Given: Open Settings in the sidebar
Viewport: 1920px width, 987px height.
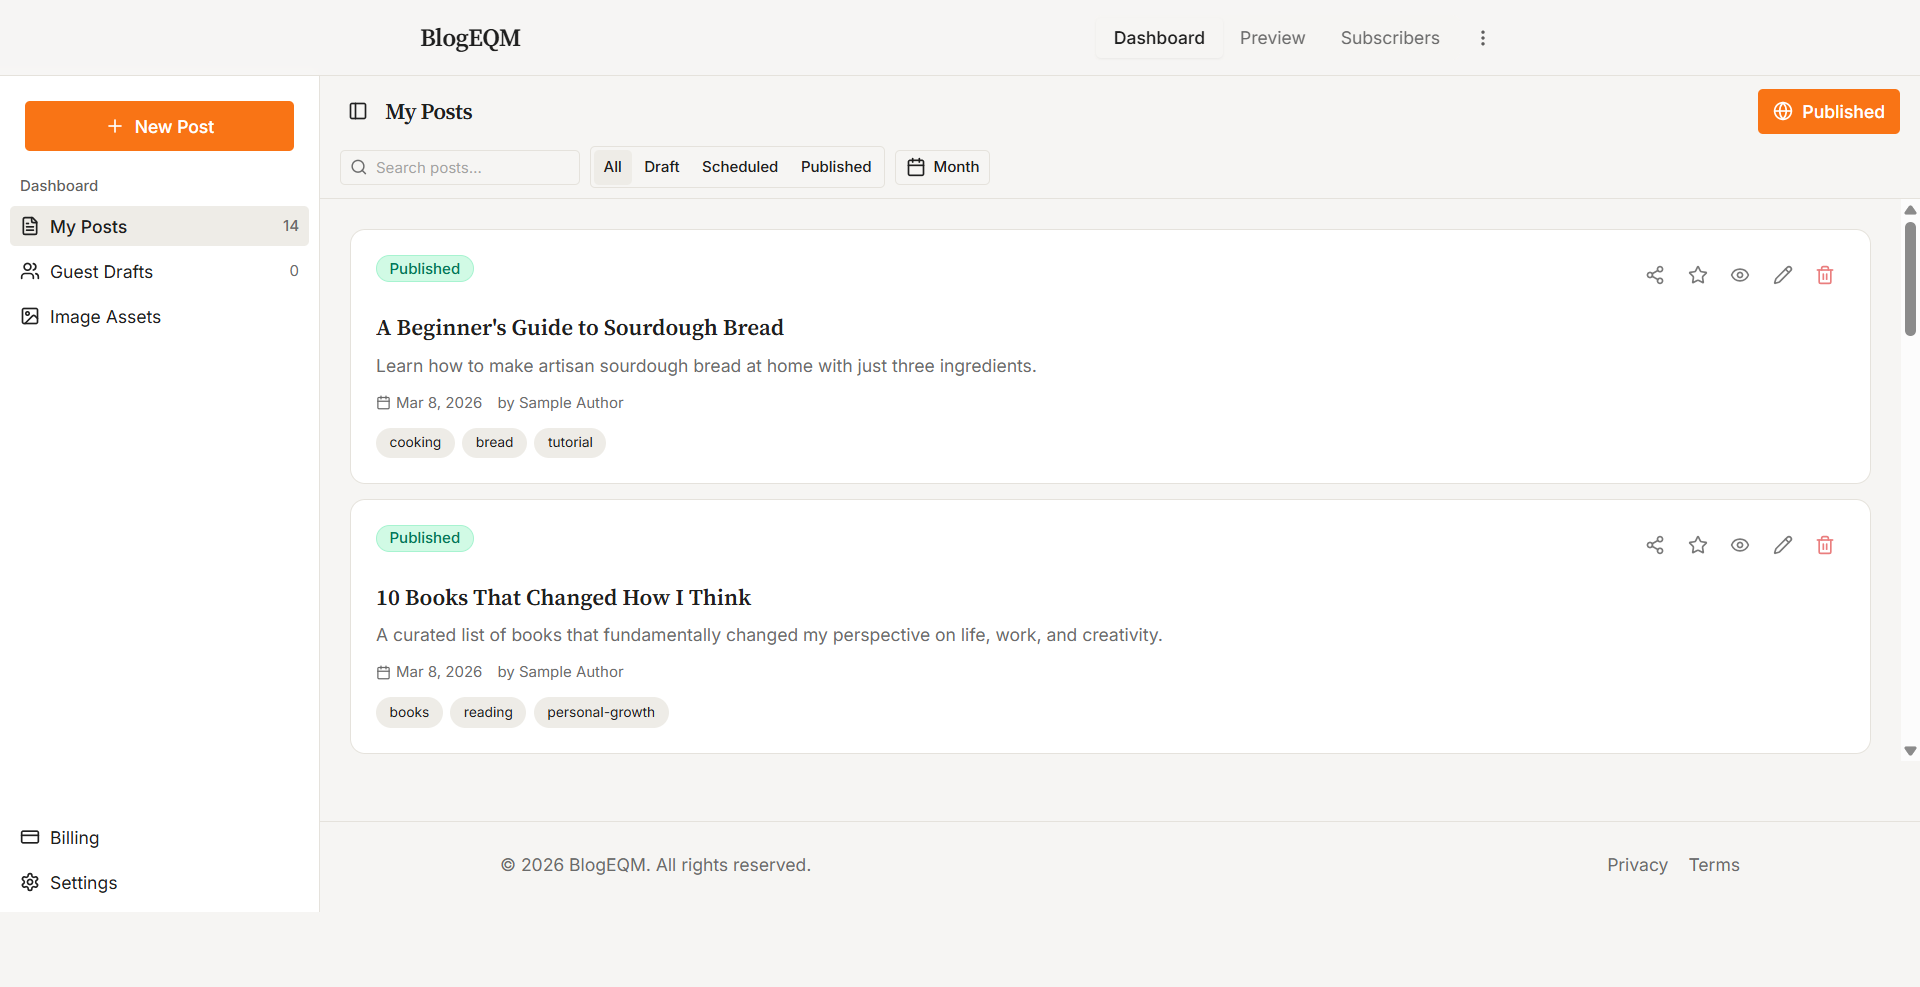Looking at the screenshot, I should pyautogui.click(x=159, y=882).
